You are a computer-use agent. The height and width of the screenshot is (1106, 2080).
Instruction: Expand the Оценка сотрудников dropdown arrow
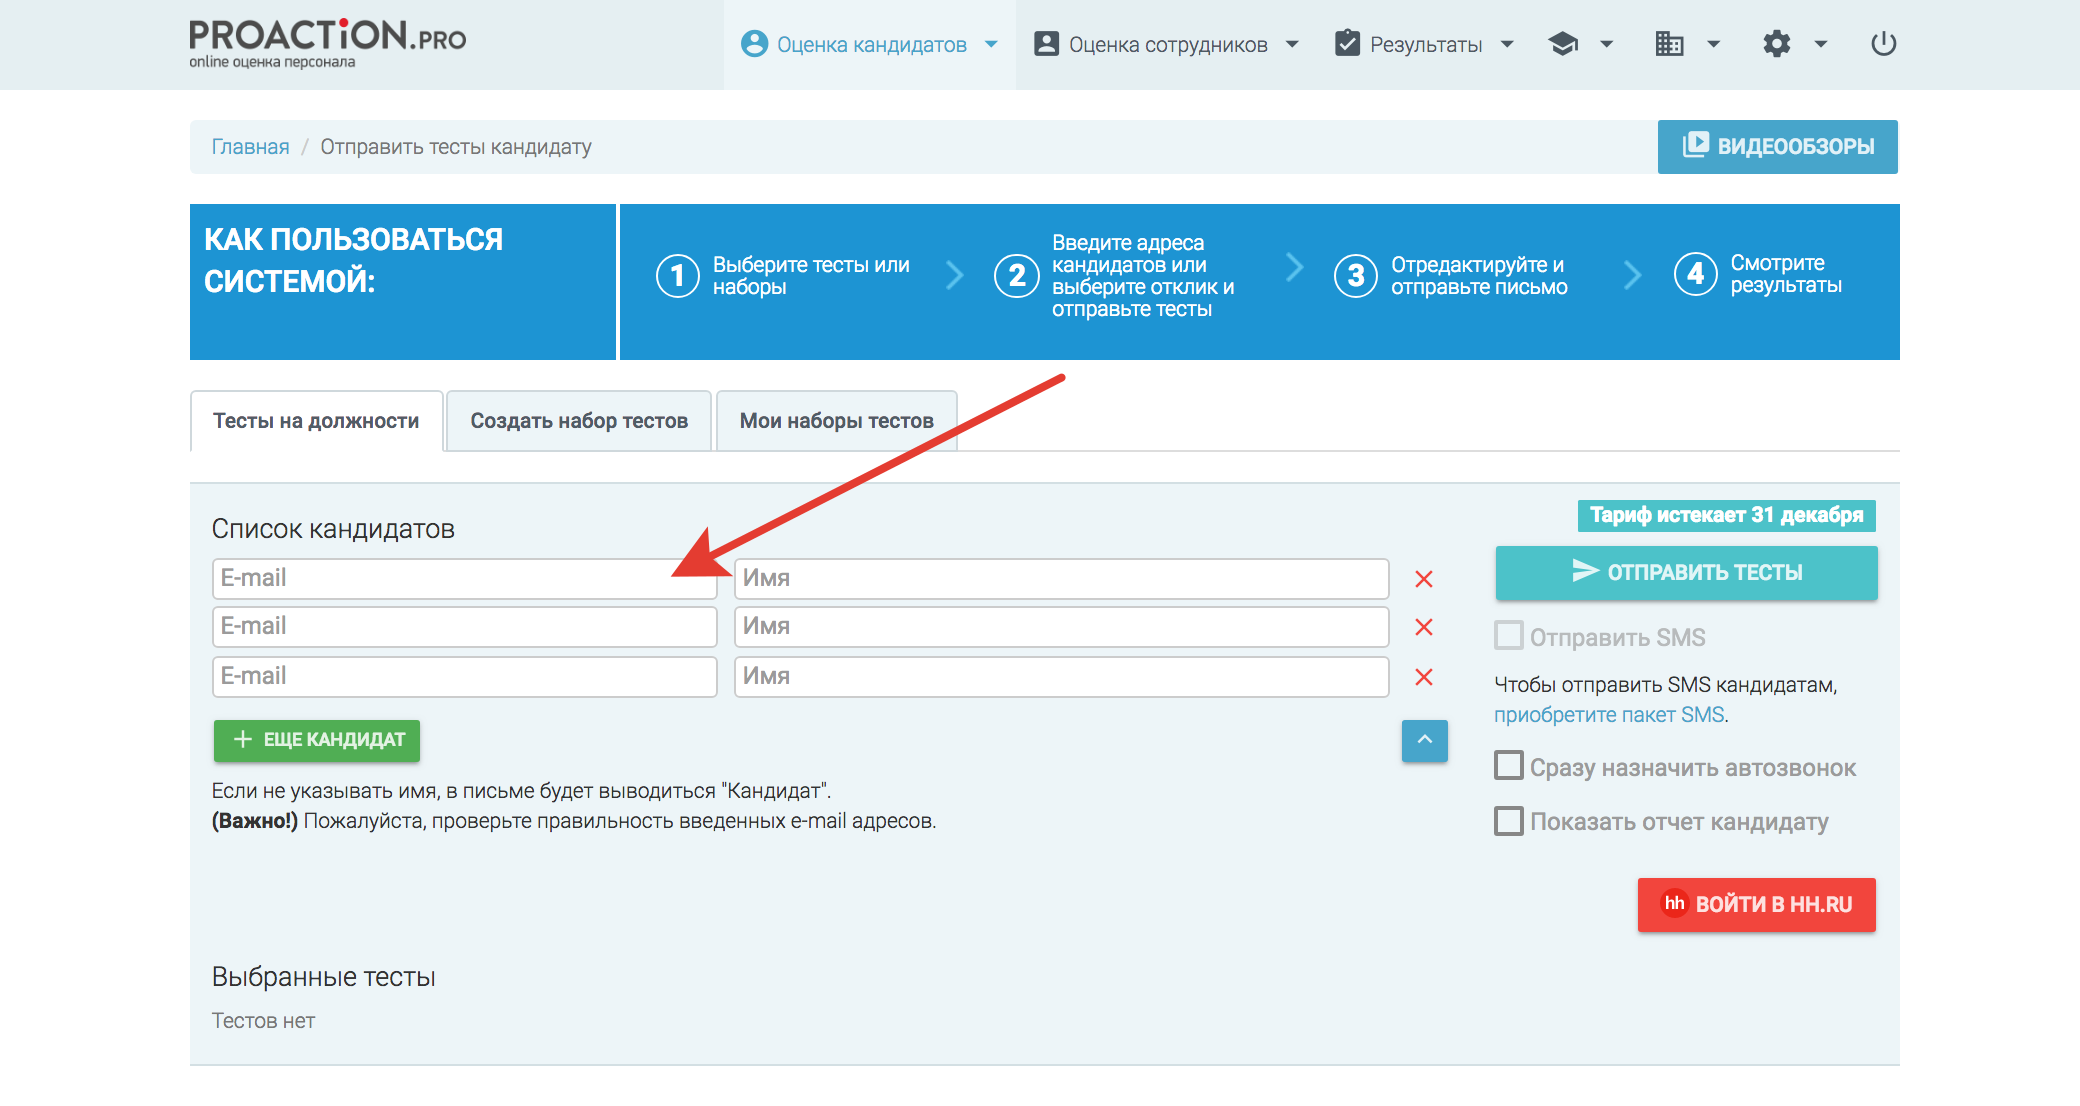[x=1292, y=44]
